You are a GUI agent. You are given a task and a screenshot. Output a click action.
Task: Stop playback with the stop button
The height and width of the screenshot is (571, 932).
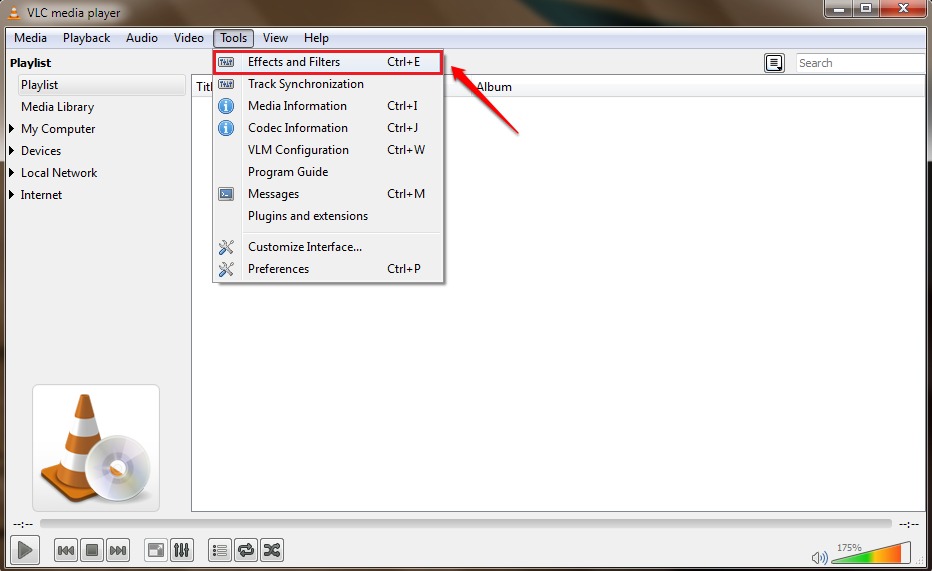[92, 550]
